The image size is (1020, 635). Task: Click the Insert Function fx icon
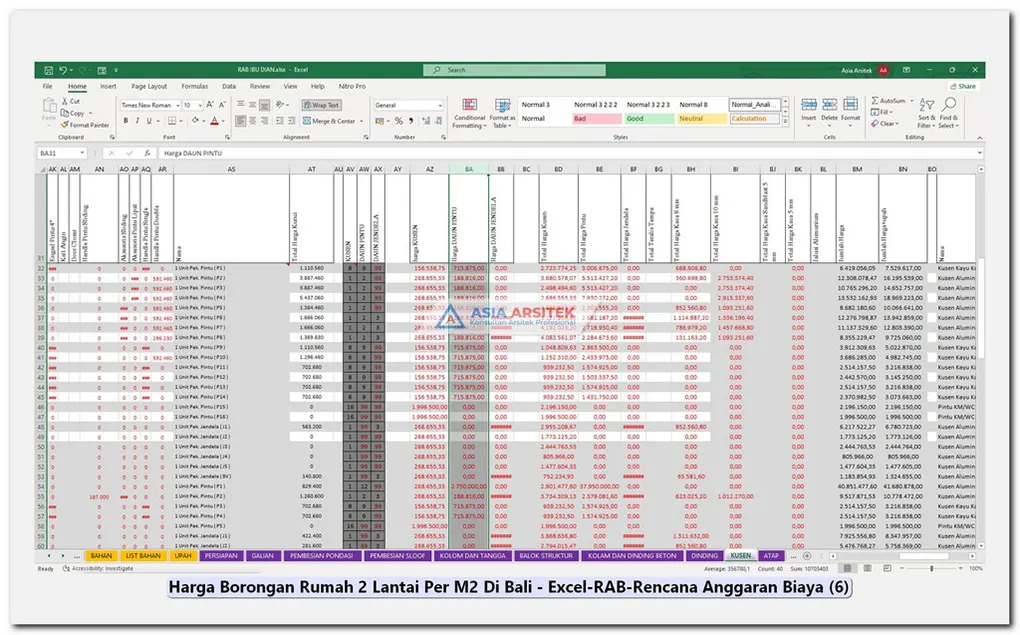(148, 153)
